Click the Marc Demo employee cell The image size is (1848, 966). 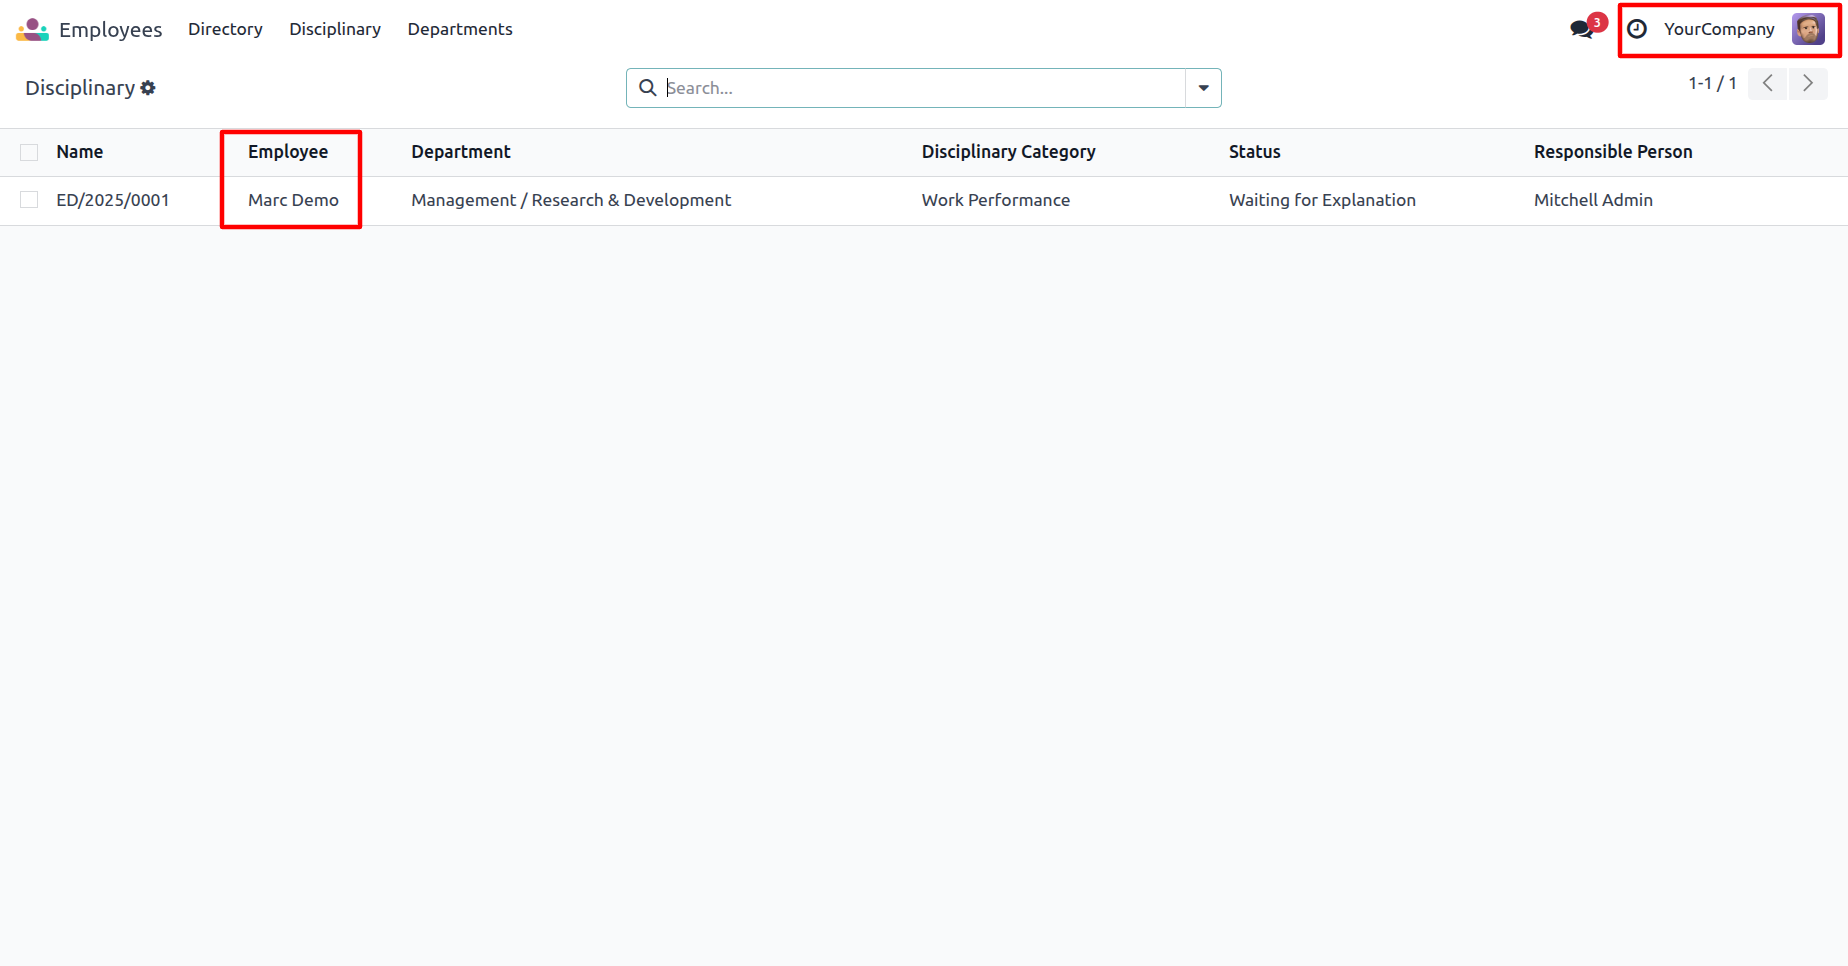tap(293, 200)
